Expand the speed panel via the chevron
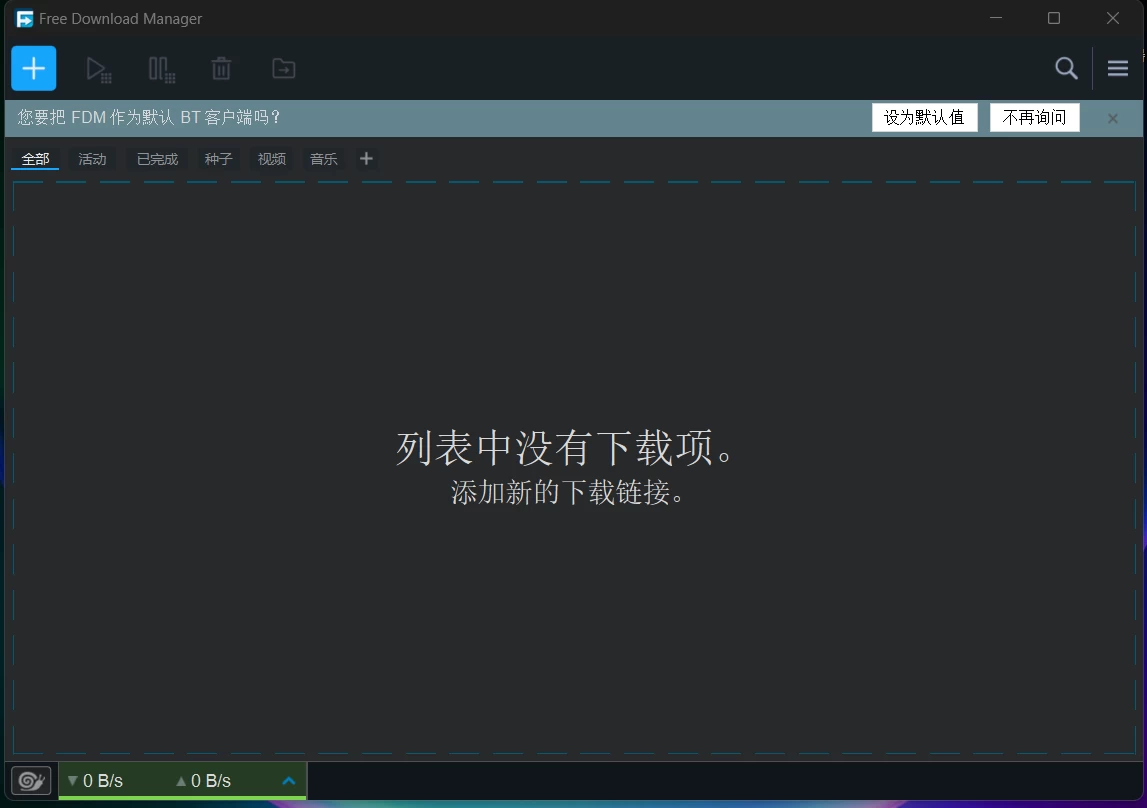The image size is (1147, 808). point(289,781)
